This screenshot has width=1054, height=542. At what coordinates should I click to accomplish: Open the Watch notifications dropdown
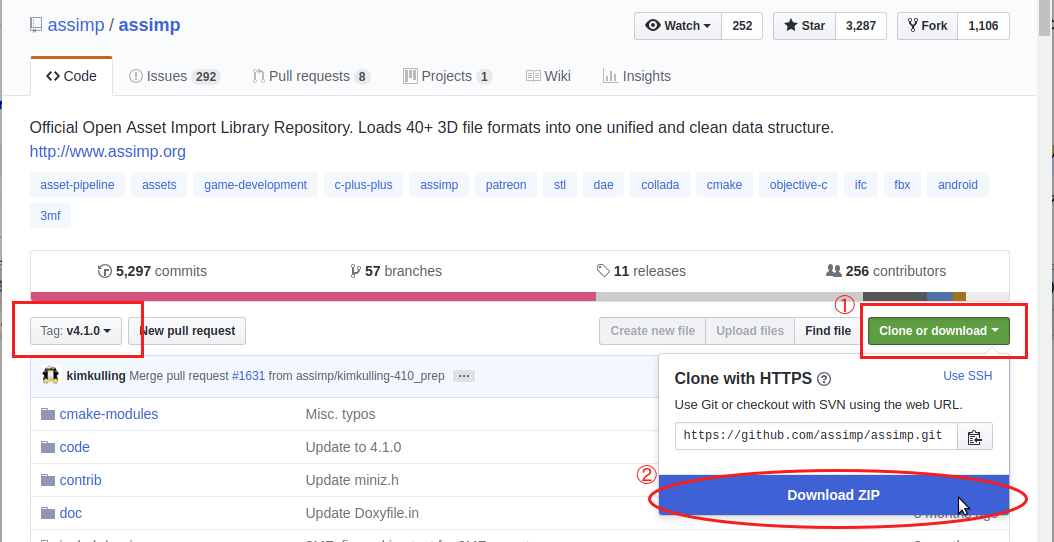click(678, 26)
